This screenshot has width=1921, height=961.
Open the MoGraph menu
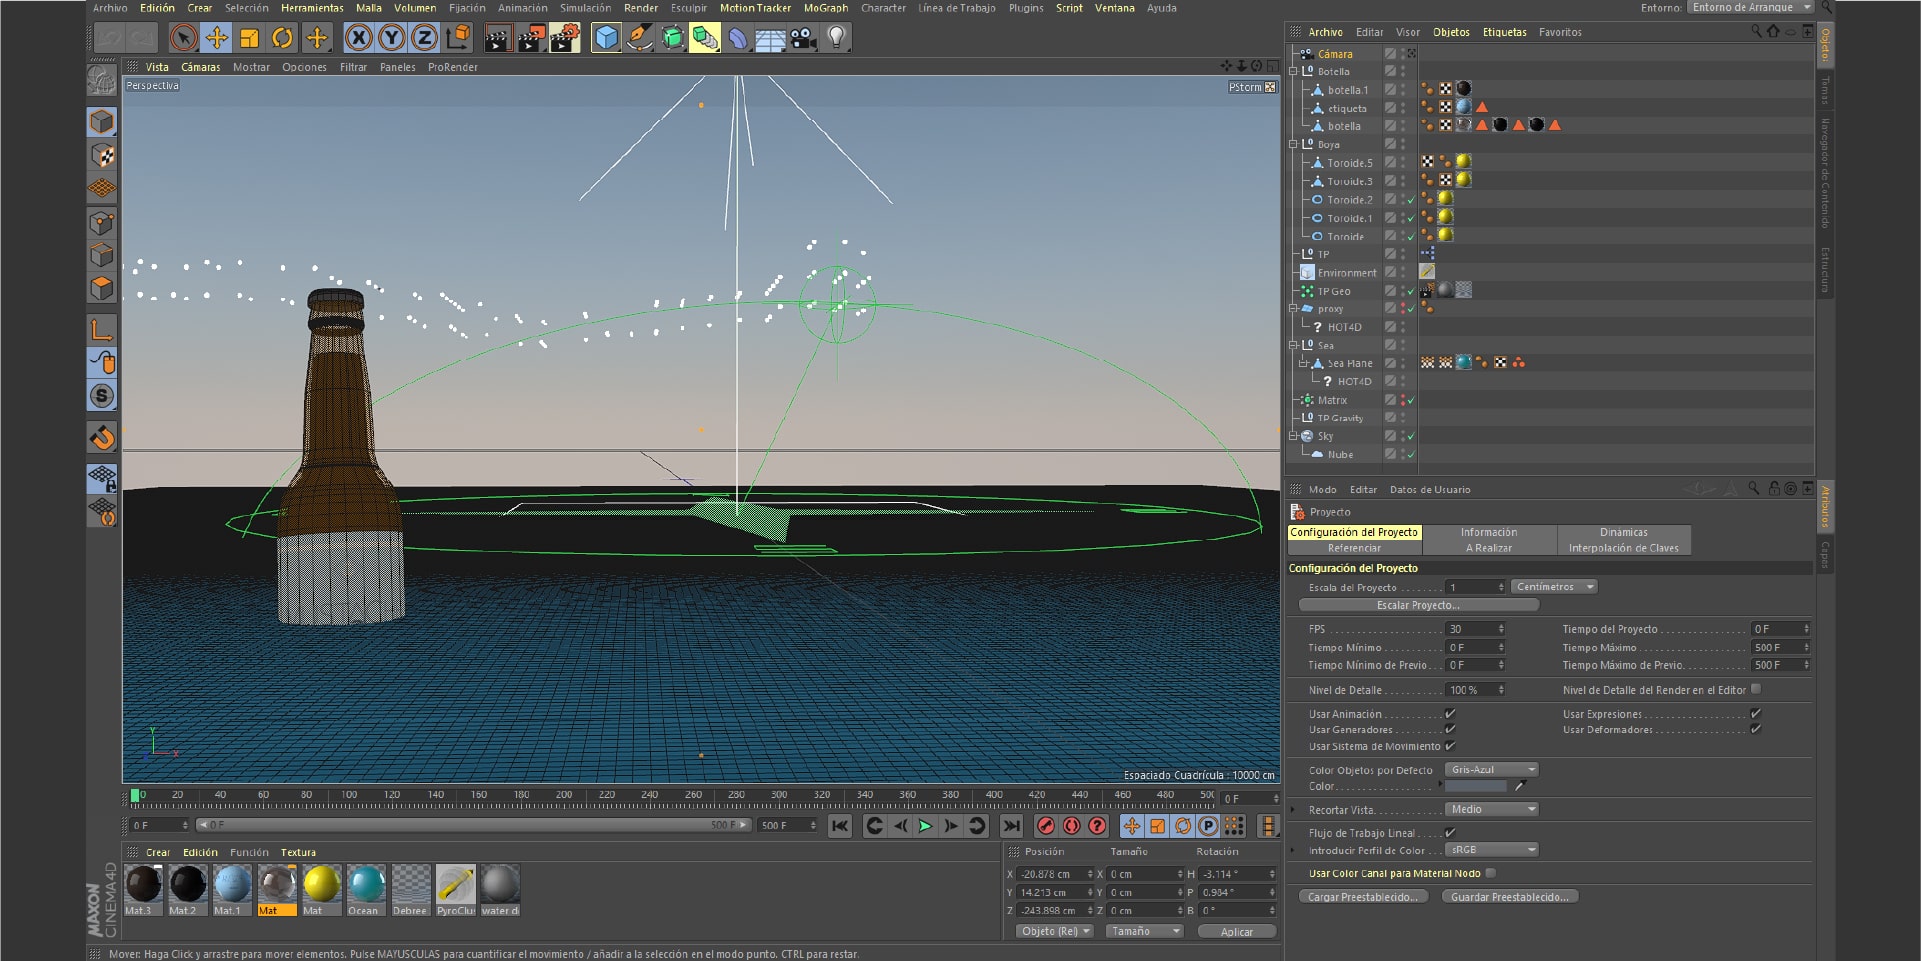click(x=825, y=7)
